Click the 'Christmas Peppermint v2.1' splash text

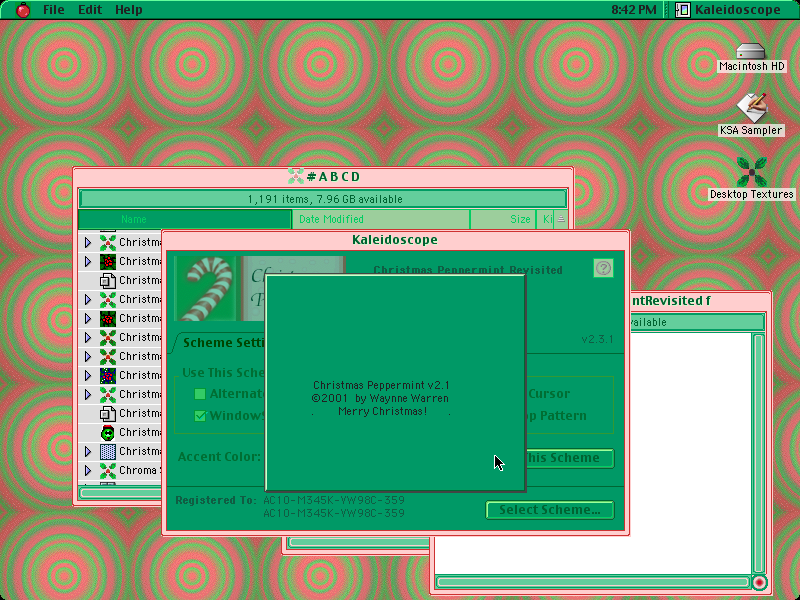click(382, 385)
